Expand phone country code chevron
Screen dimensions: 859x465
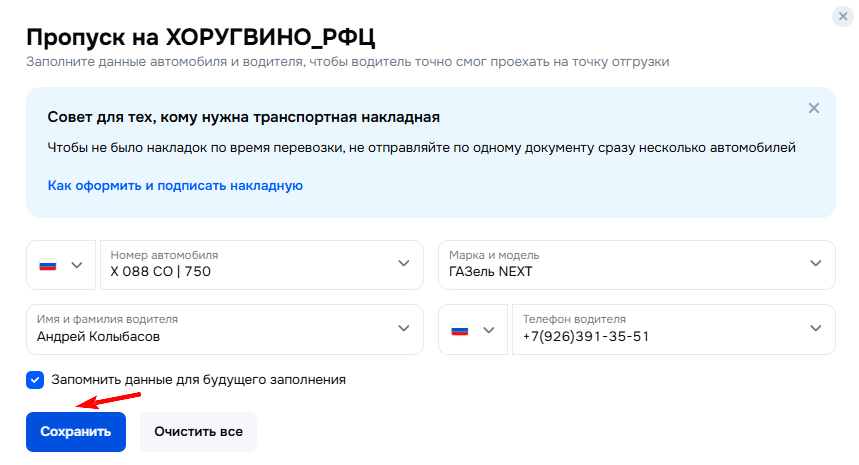tap(489, 330)
